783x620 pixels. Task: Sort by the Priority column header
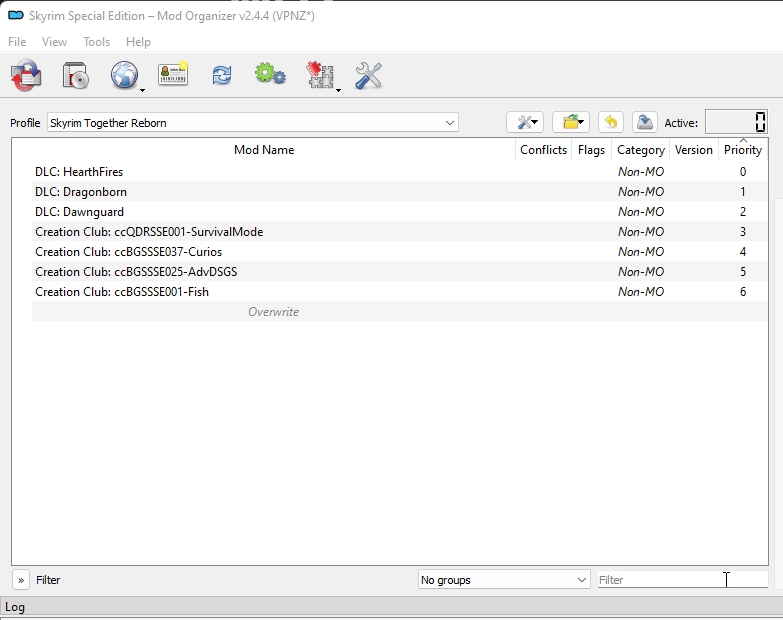click(742, 150)
